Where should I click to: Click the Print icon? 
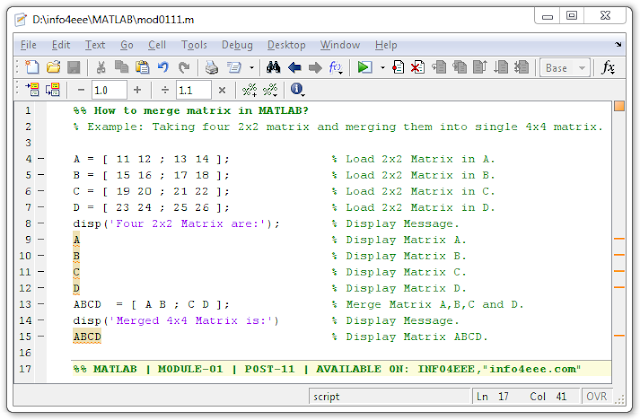211,67
